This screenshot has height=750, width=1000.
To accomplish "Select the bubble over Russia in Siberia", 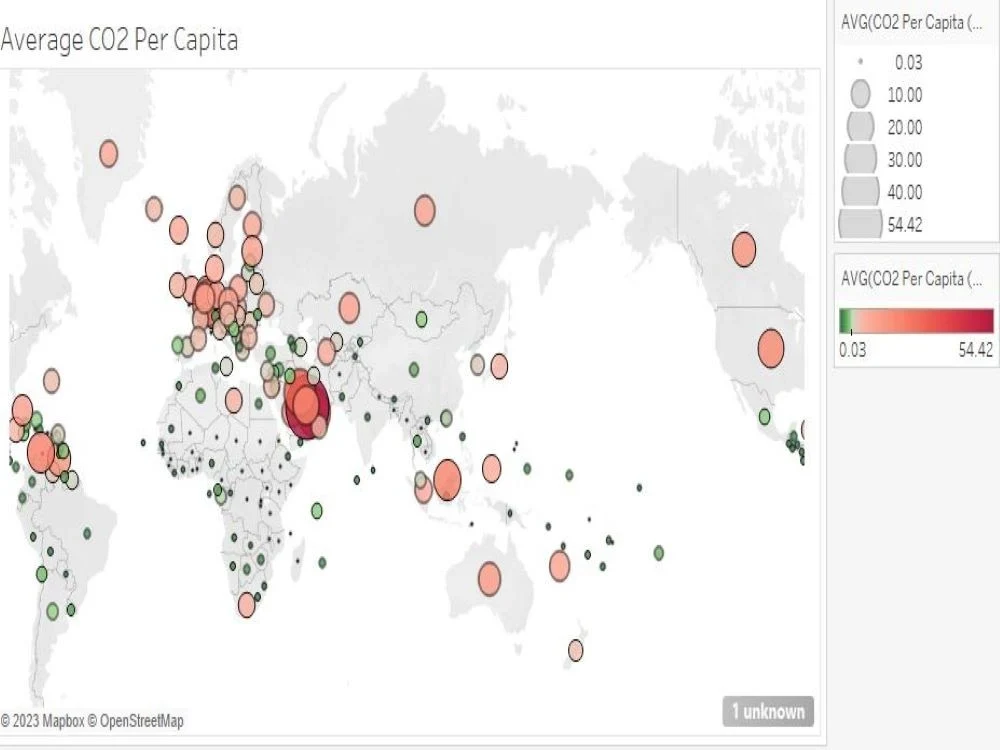I will coord(425,210).
